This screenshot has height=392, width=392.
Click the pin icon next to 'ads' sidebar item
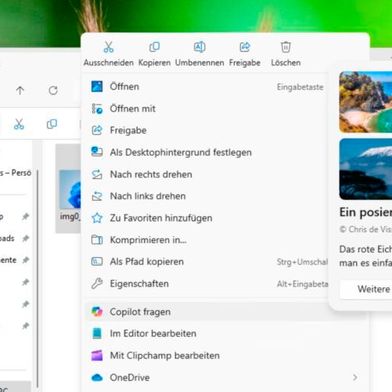pos(26,238)
